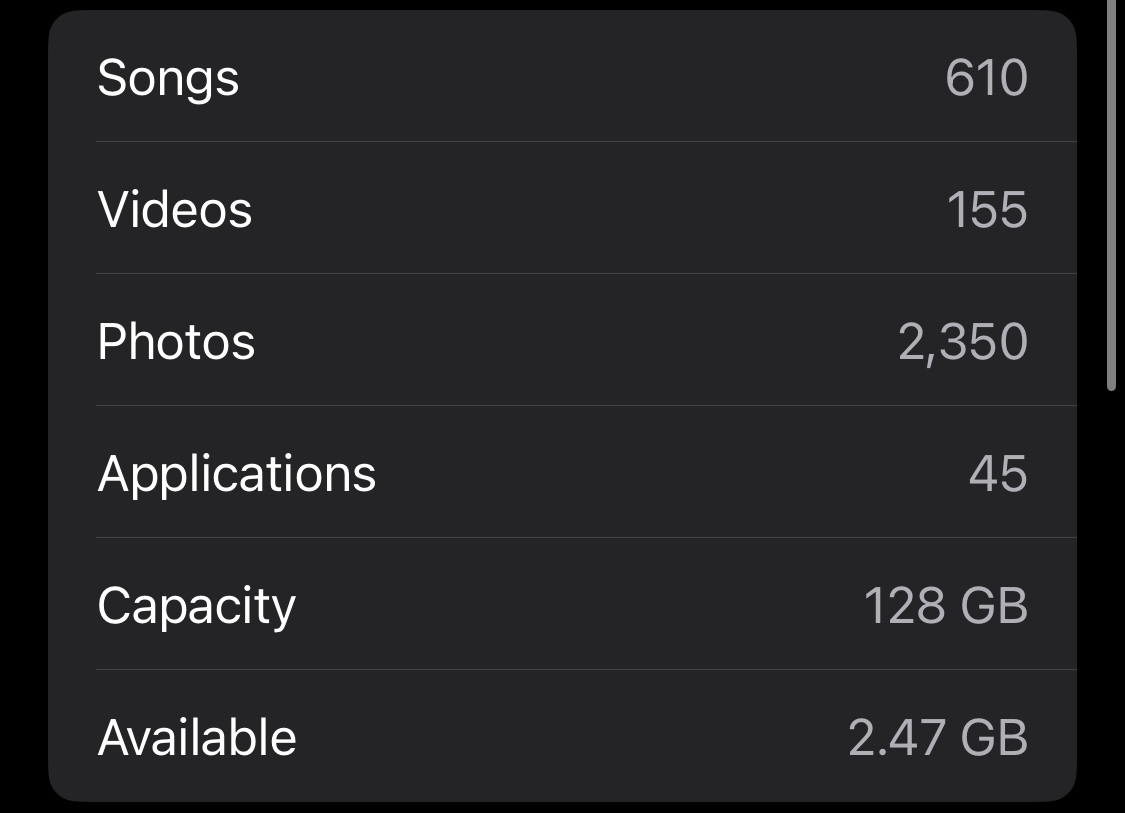Select the Songs row
1125x813 pixels.
pos(562,76)
